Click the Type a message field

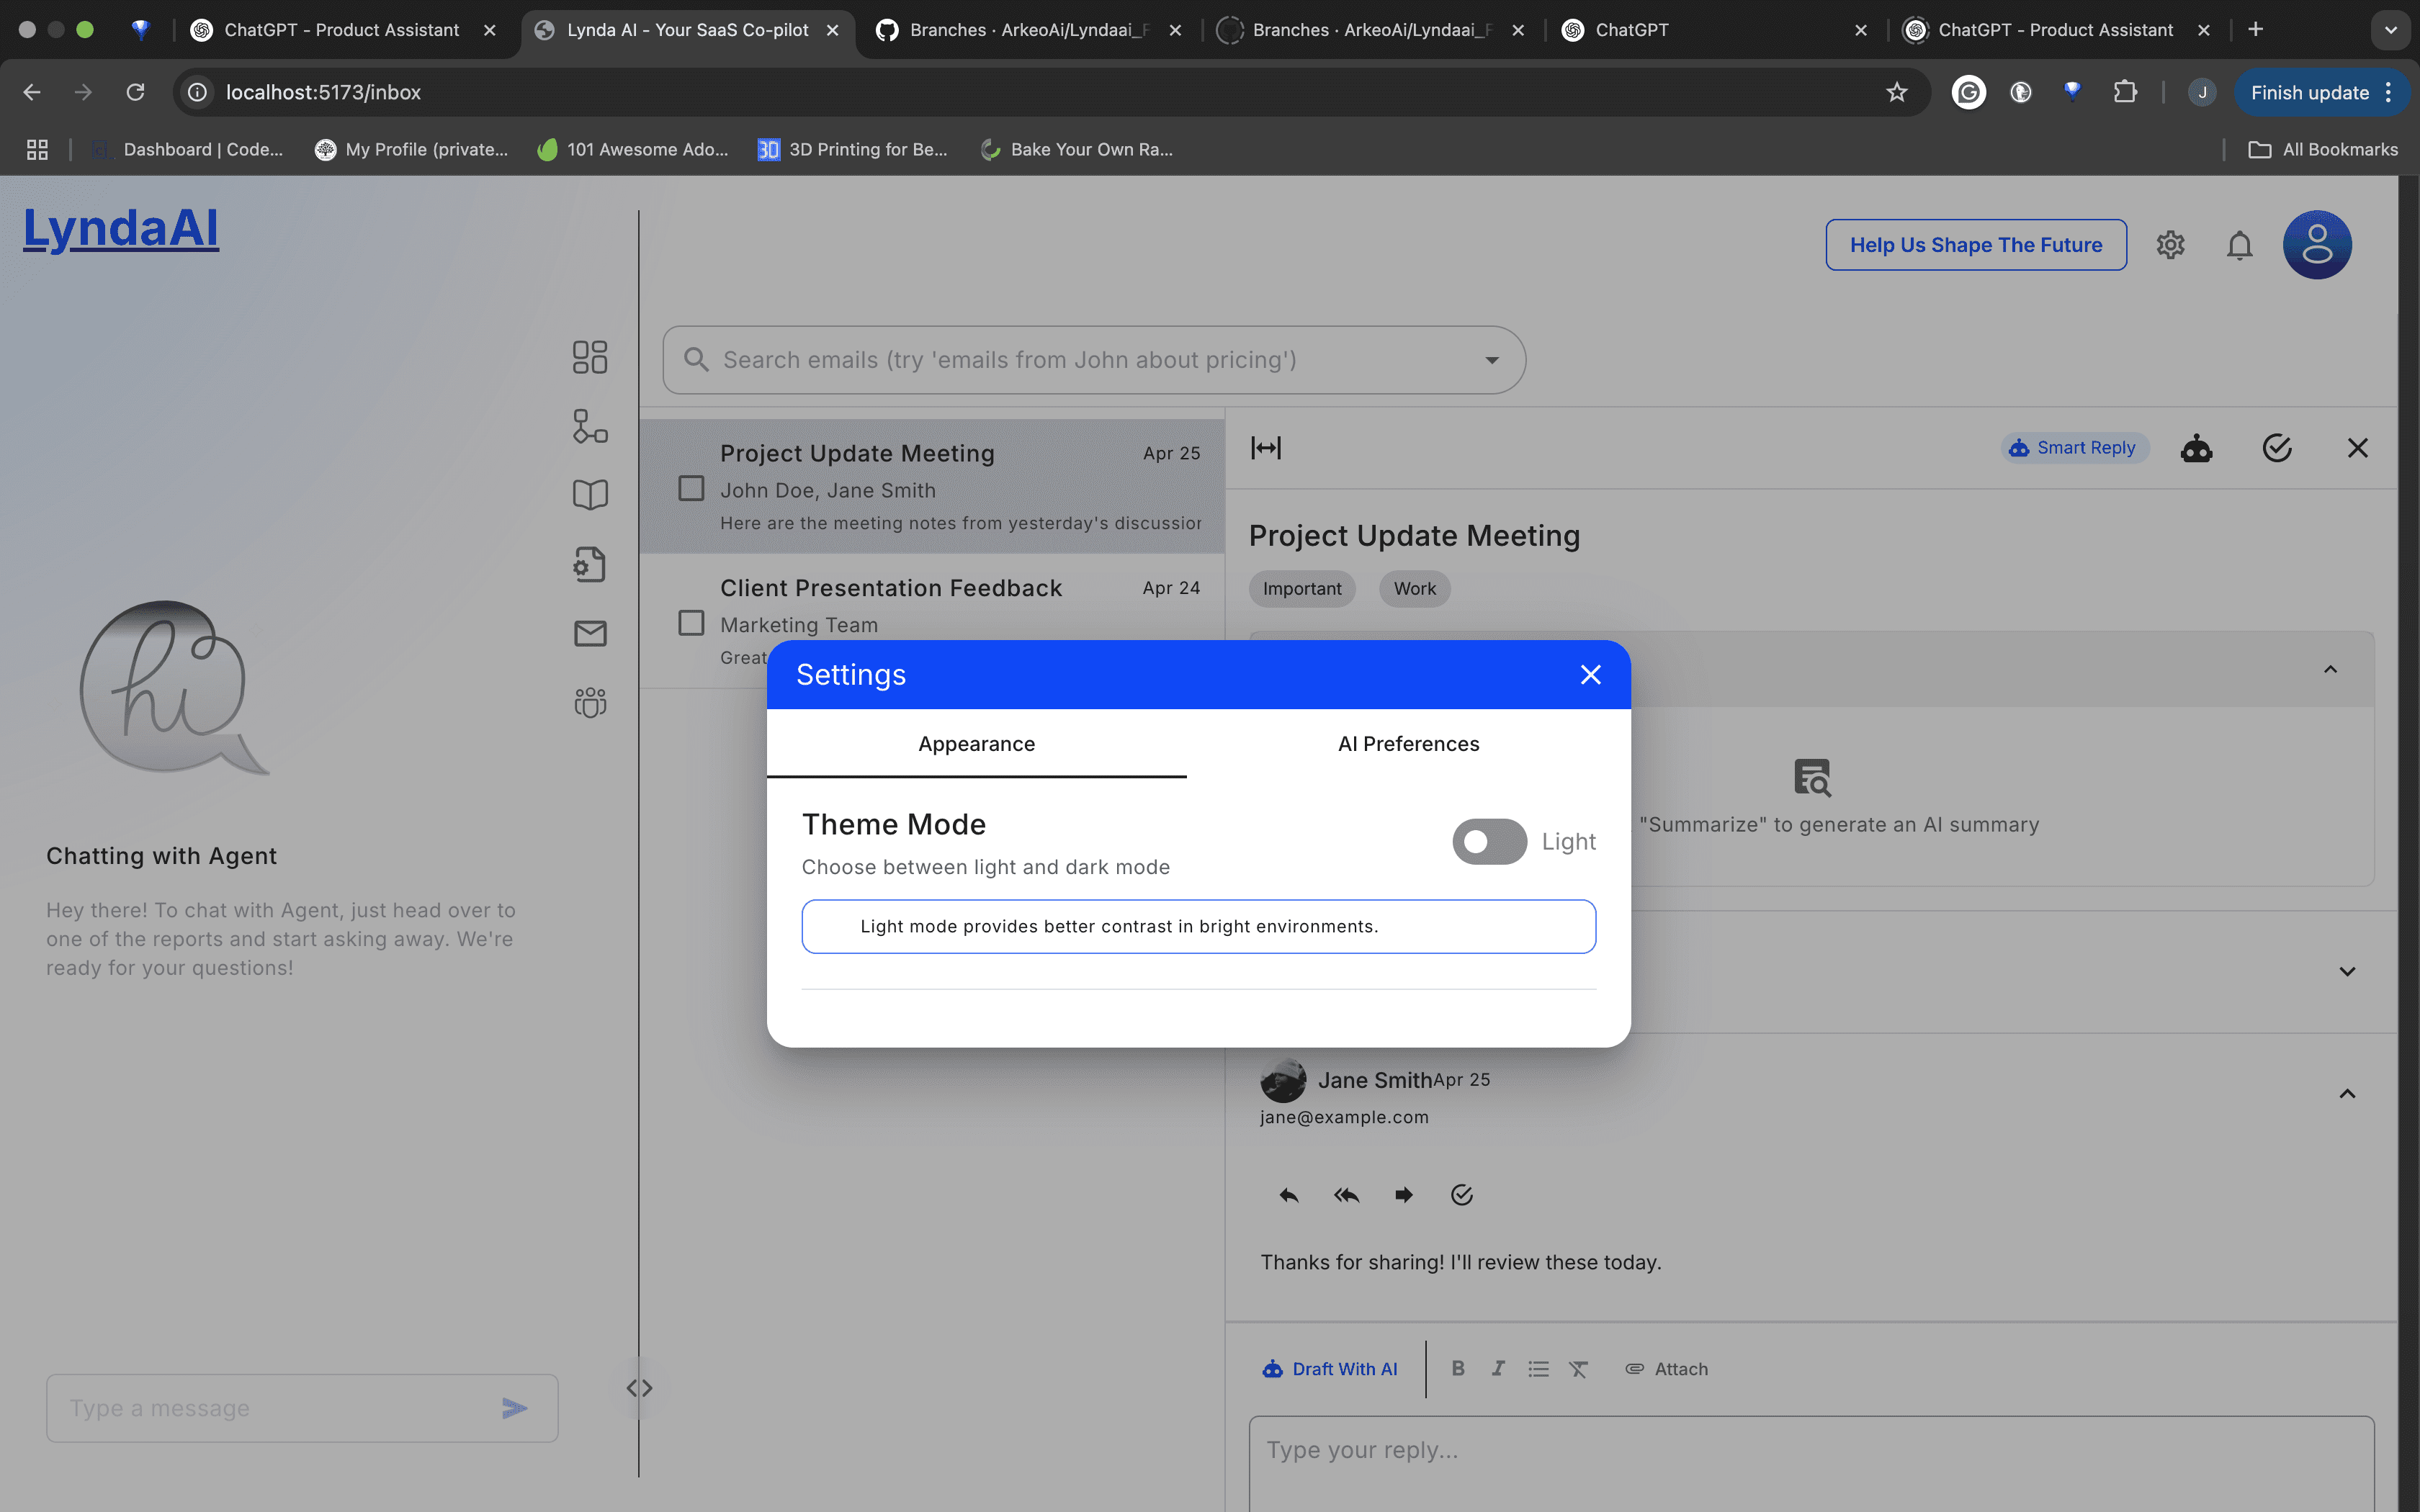tap(270, 1408)
